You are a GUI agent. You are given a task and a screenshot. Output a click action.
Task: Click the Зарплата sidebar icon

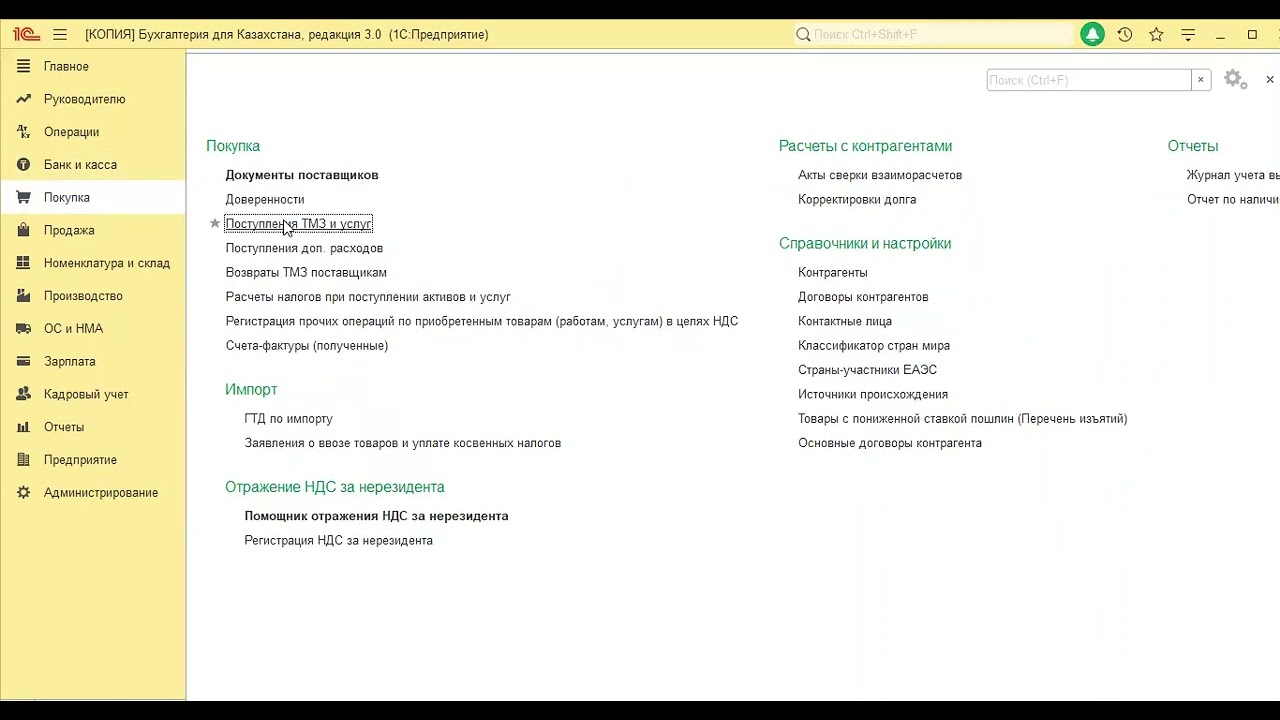pyautogui.click(x=23, y=361)
